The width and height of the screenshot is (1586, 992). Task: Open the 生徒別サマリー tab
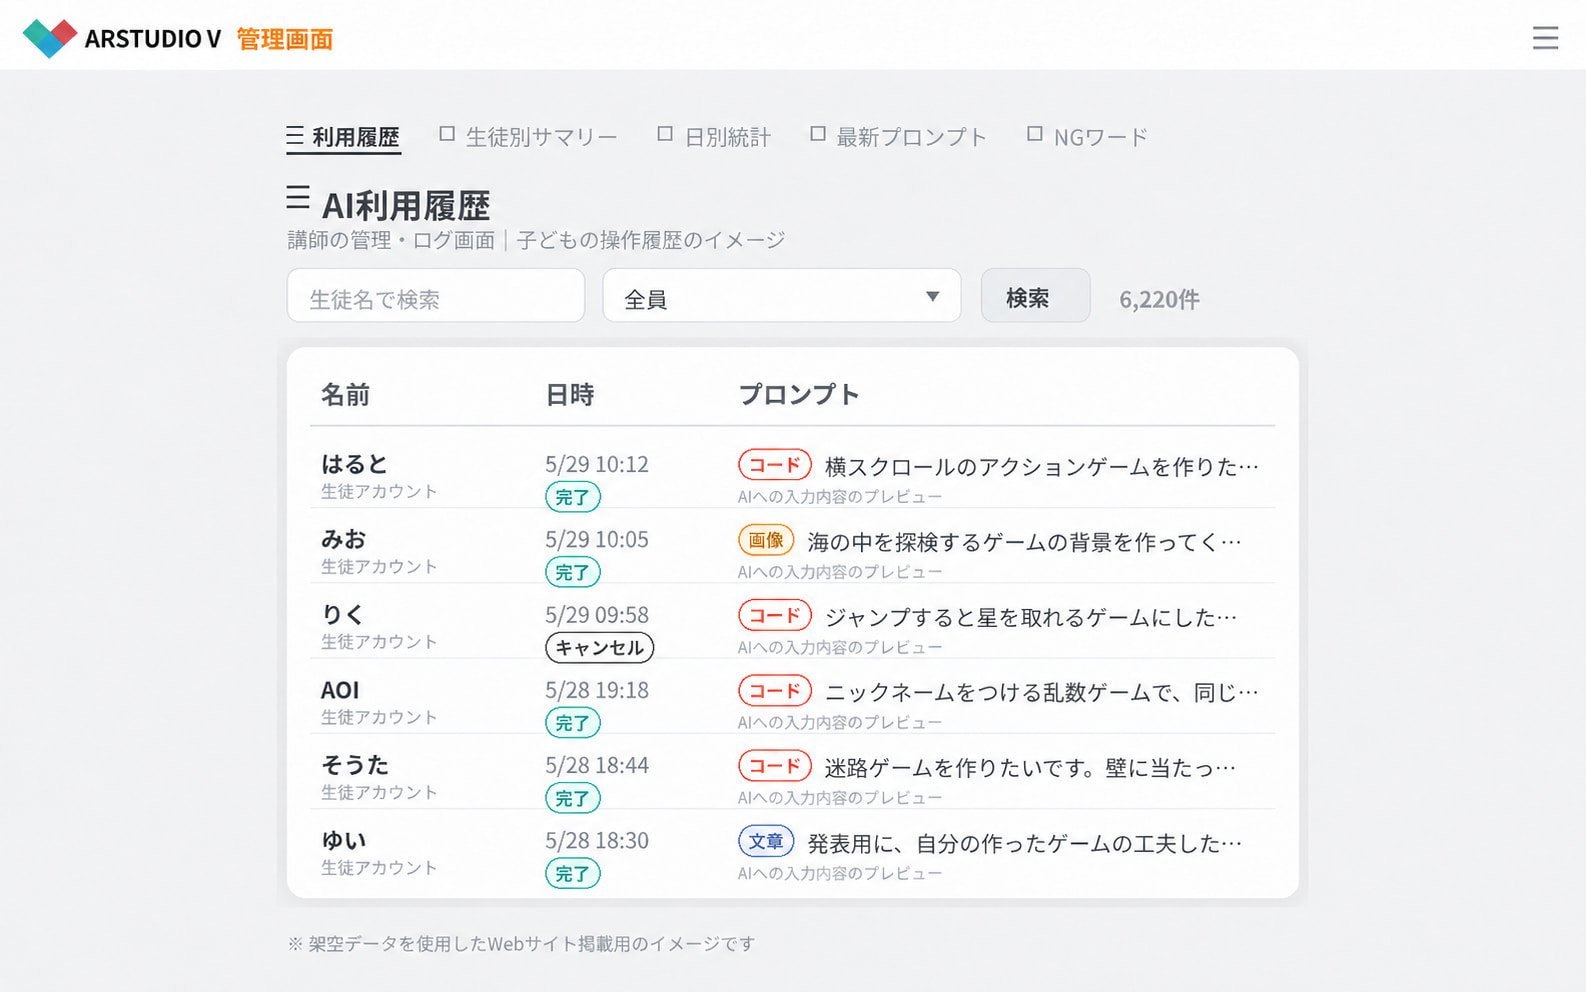(528, 137)
